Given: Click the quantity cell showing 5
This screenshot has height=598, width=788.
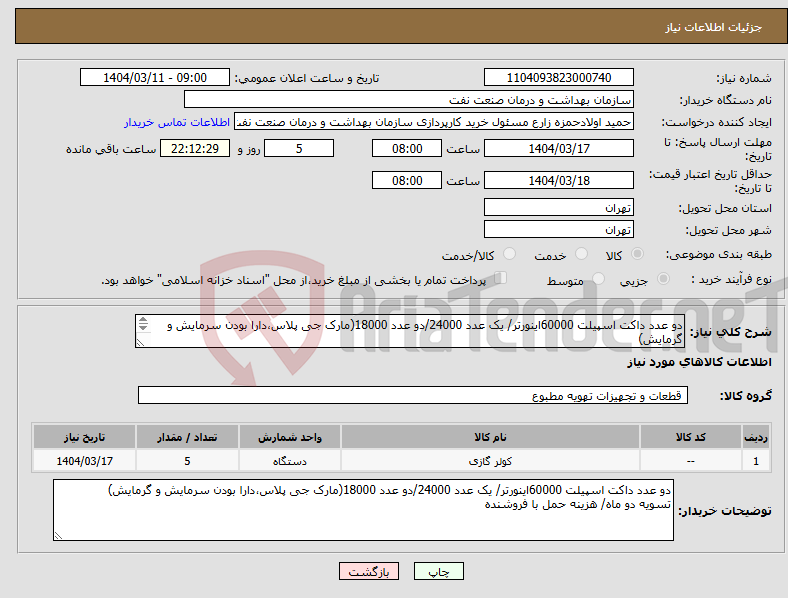Looking at the screenshot, I should click(x=187, y=461).
